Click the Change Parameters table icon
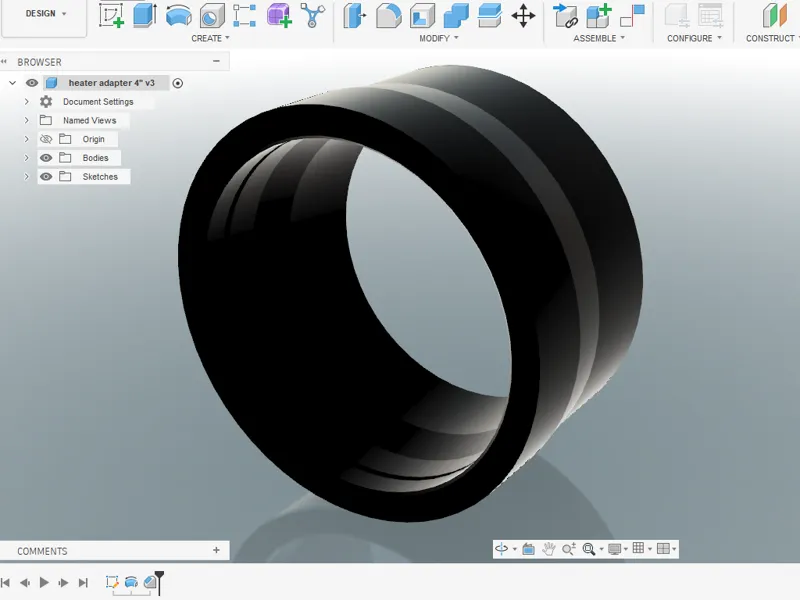This screenshot has width=800, height=600. pos(710,15)
